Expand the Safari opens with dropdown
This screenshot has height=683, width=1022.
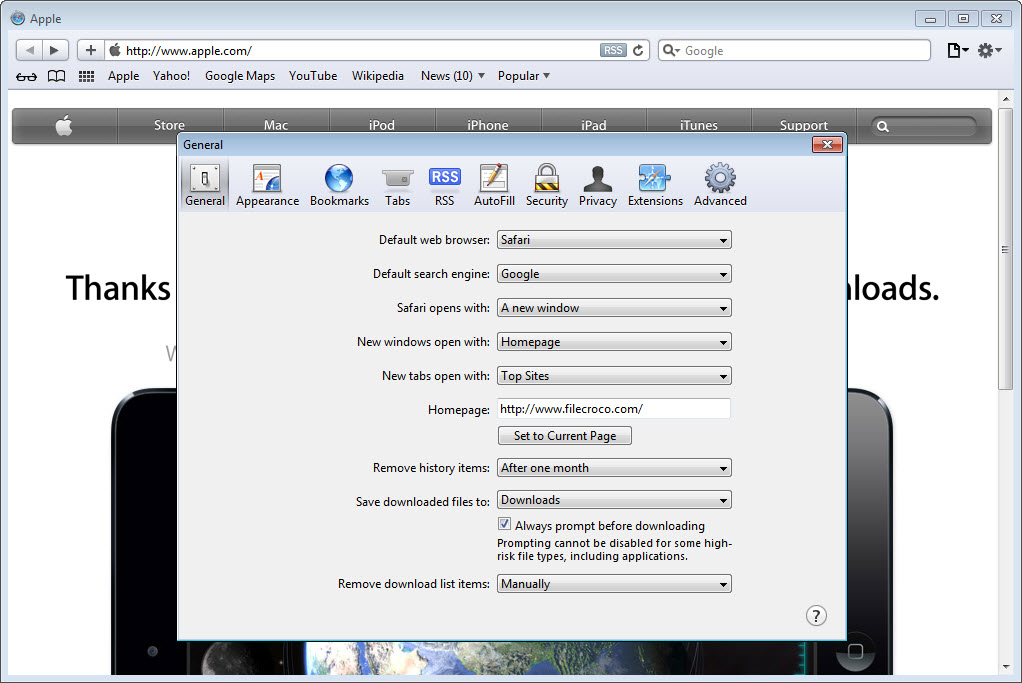[614, 308]
